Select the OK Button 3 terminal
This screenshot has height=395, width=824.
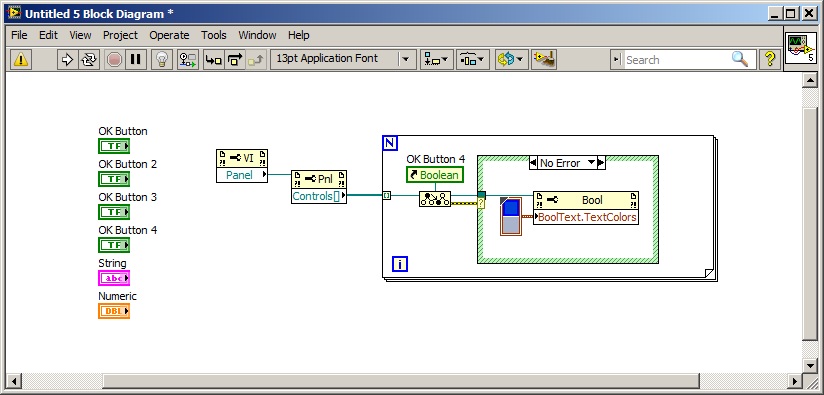[114, 212]
